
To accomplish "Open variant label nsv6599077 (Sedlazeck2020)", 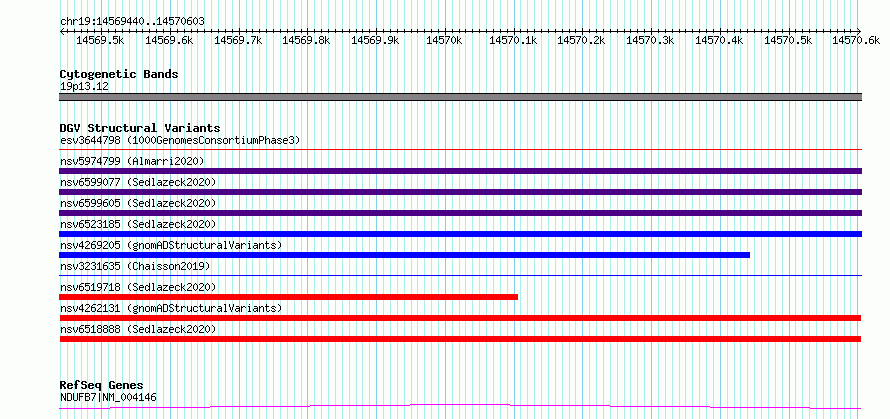I will [x=138, y=182].
